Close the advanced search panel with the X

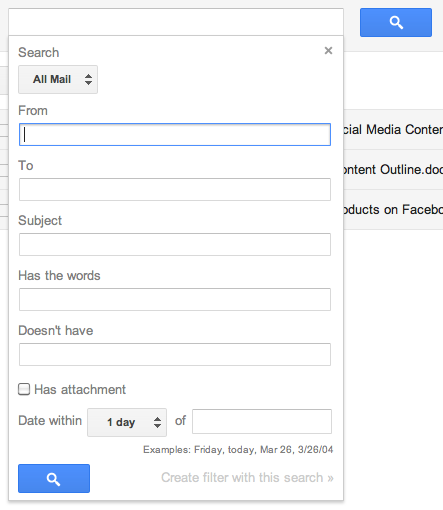[x=328, y=51]
